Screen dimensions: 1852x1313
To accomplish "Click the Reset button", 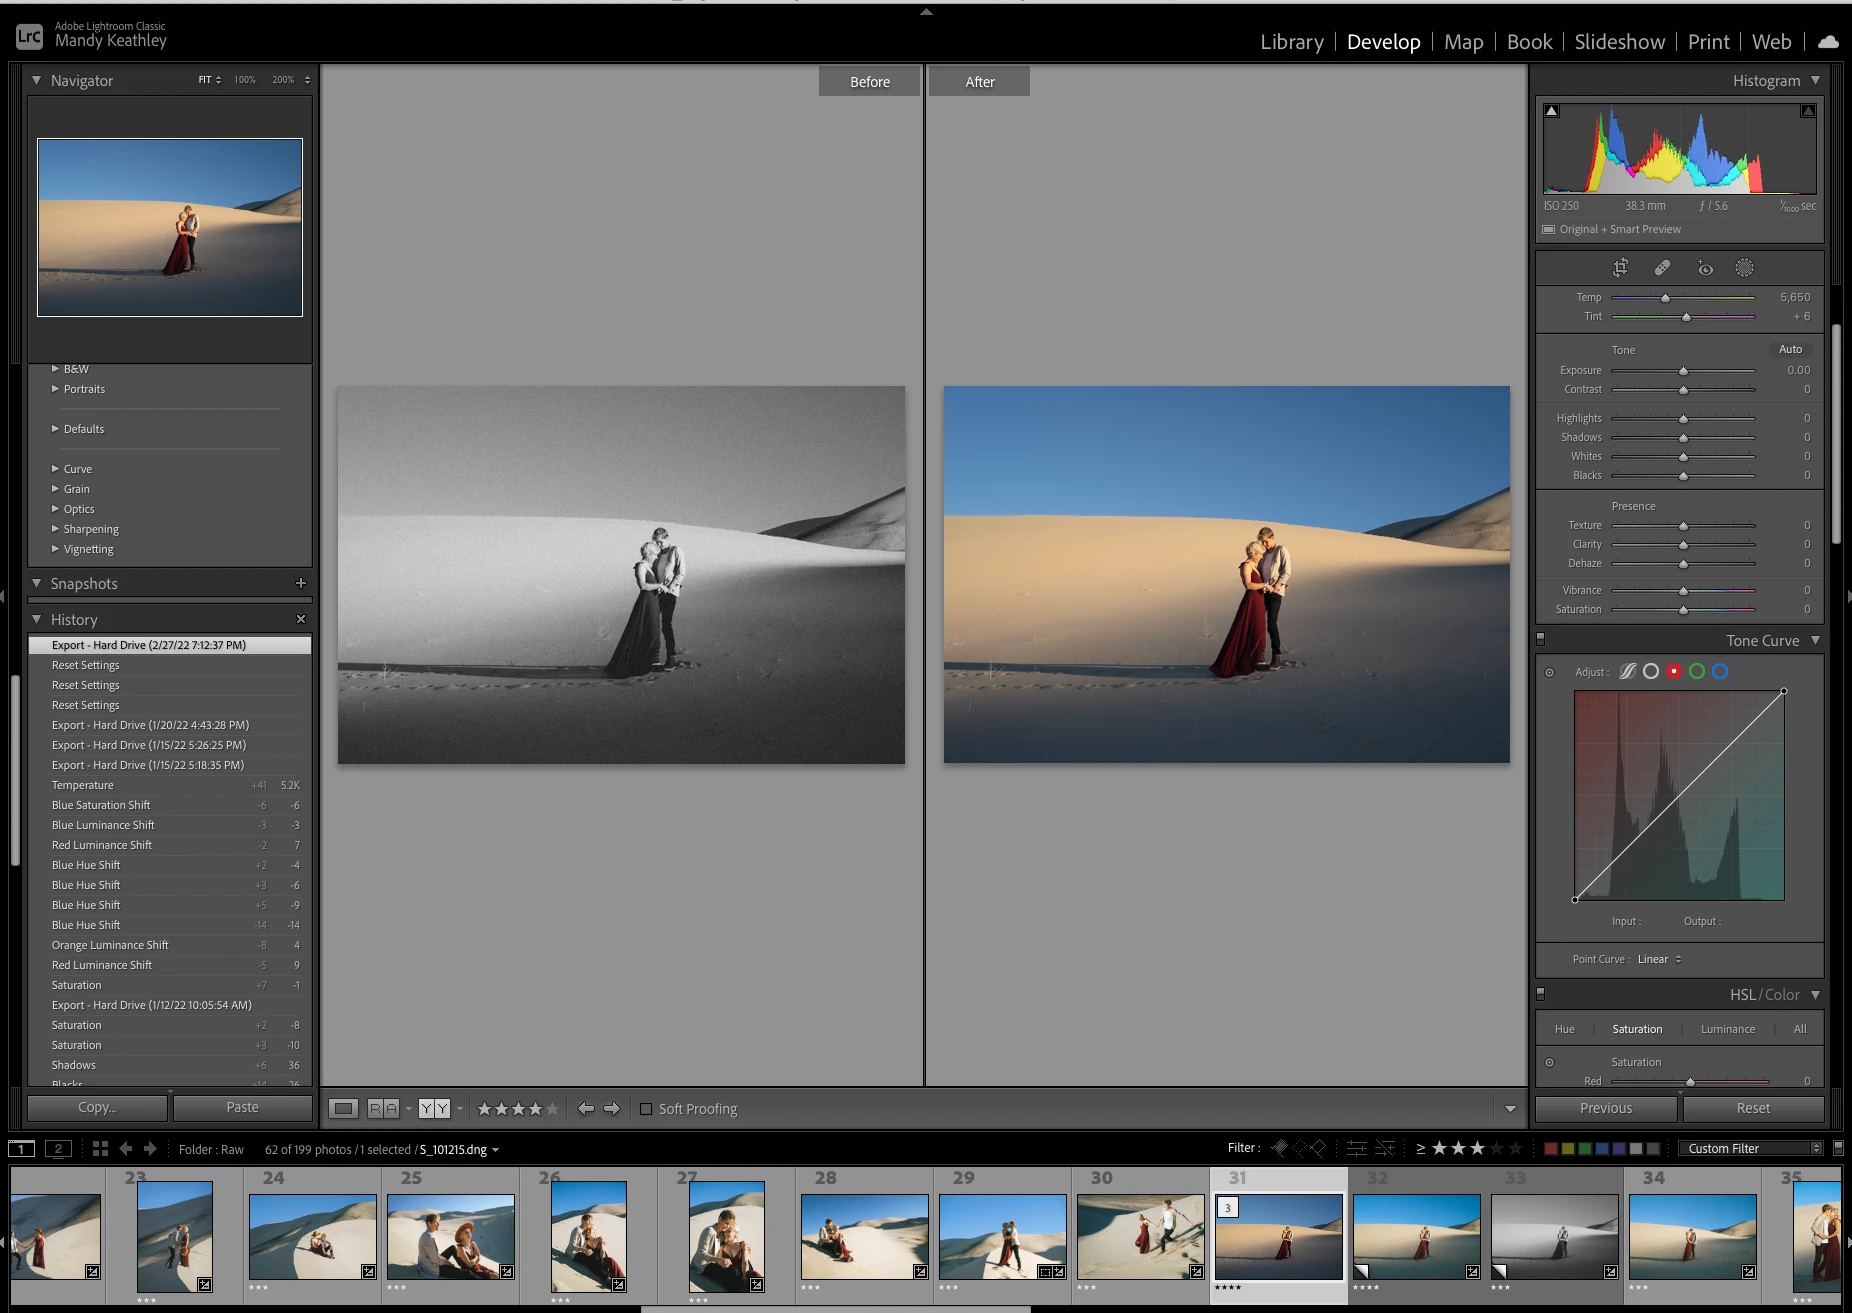I will pos(1753,1108).
